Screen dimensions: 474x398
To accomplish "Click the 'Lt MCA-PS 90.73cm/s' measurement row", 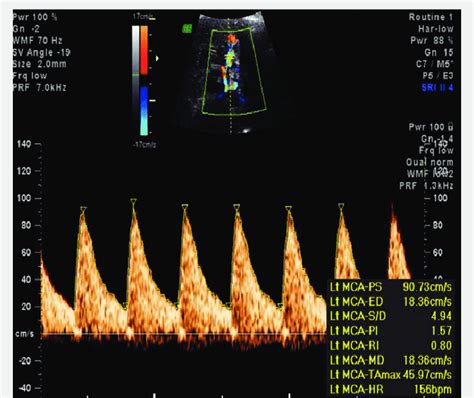I will coord(391,287).
